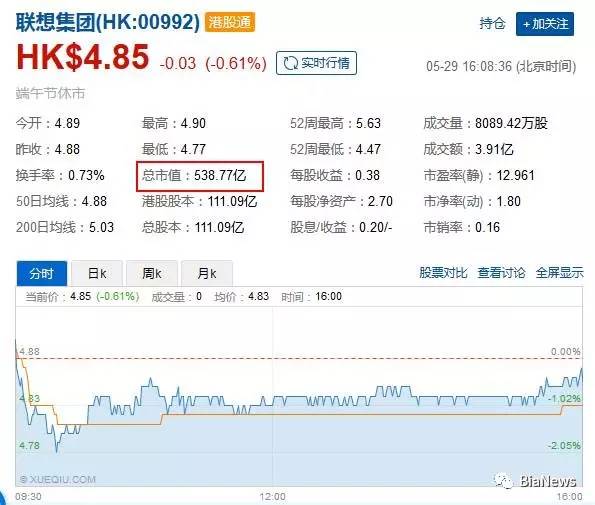
Task: Click the 12:00 time axis label
Action: coord(272,497)
